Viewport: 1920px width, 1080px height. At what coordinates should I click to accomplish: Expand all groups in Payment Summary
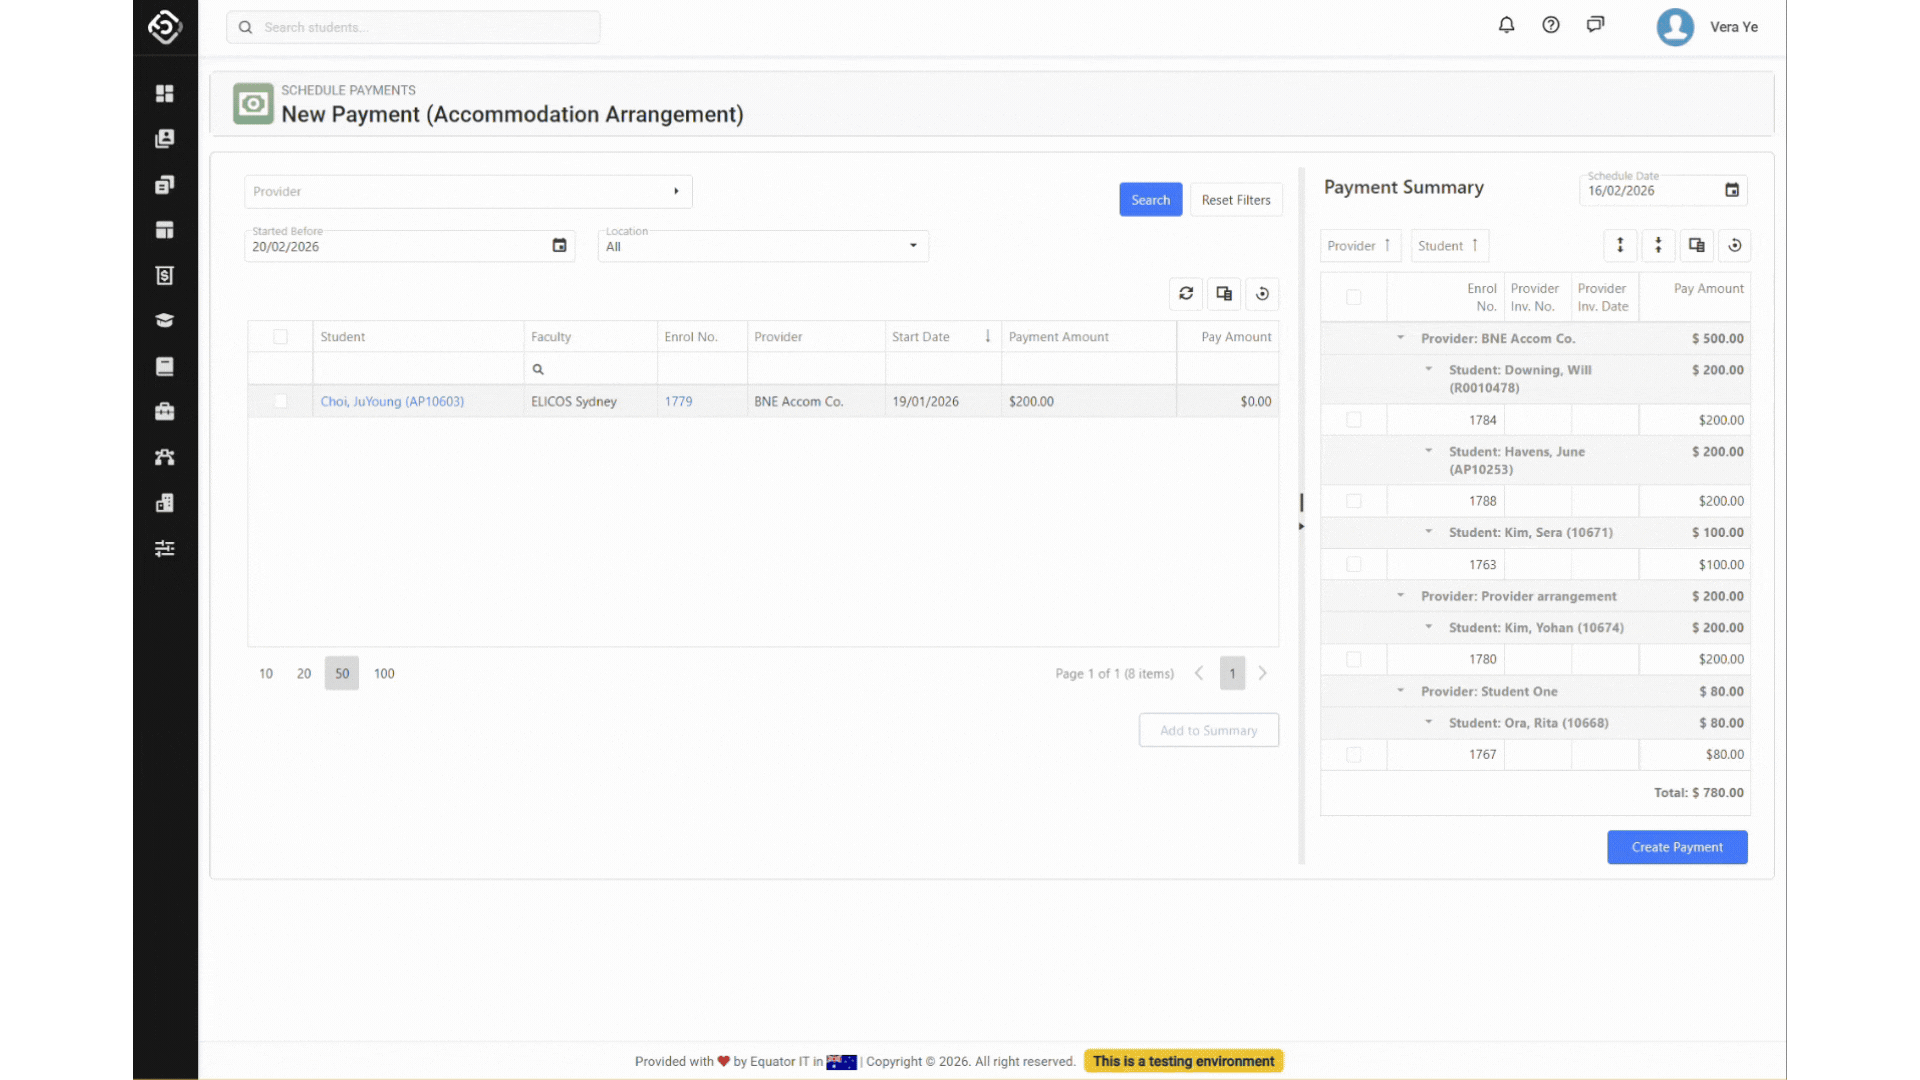1620,245
